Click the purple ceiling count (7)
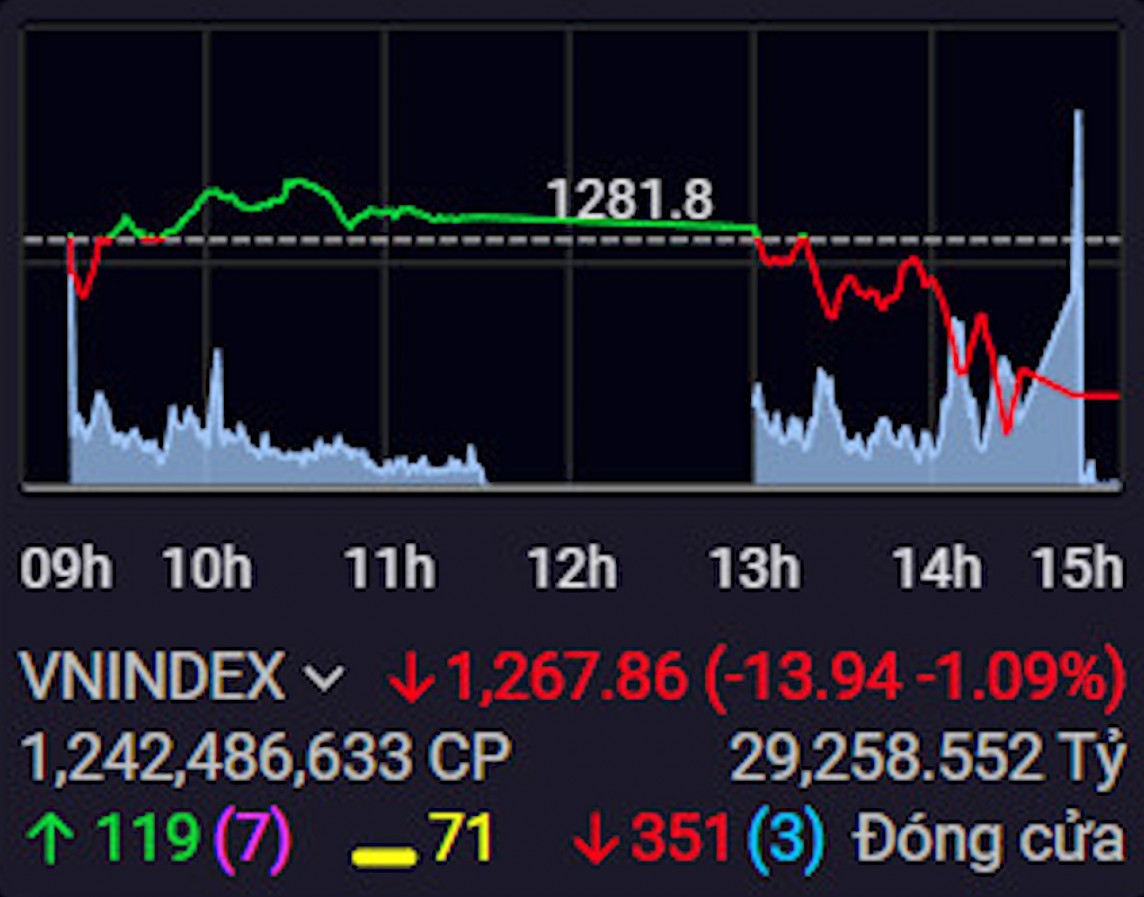1144x897 pixels. [x=255, y=838]
